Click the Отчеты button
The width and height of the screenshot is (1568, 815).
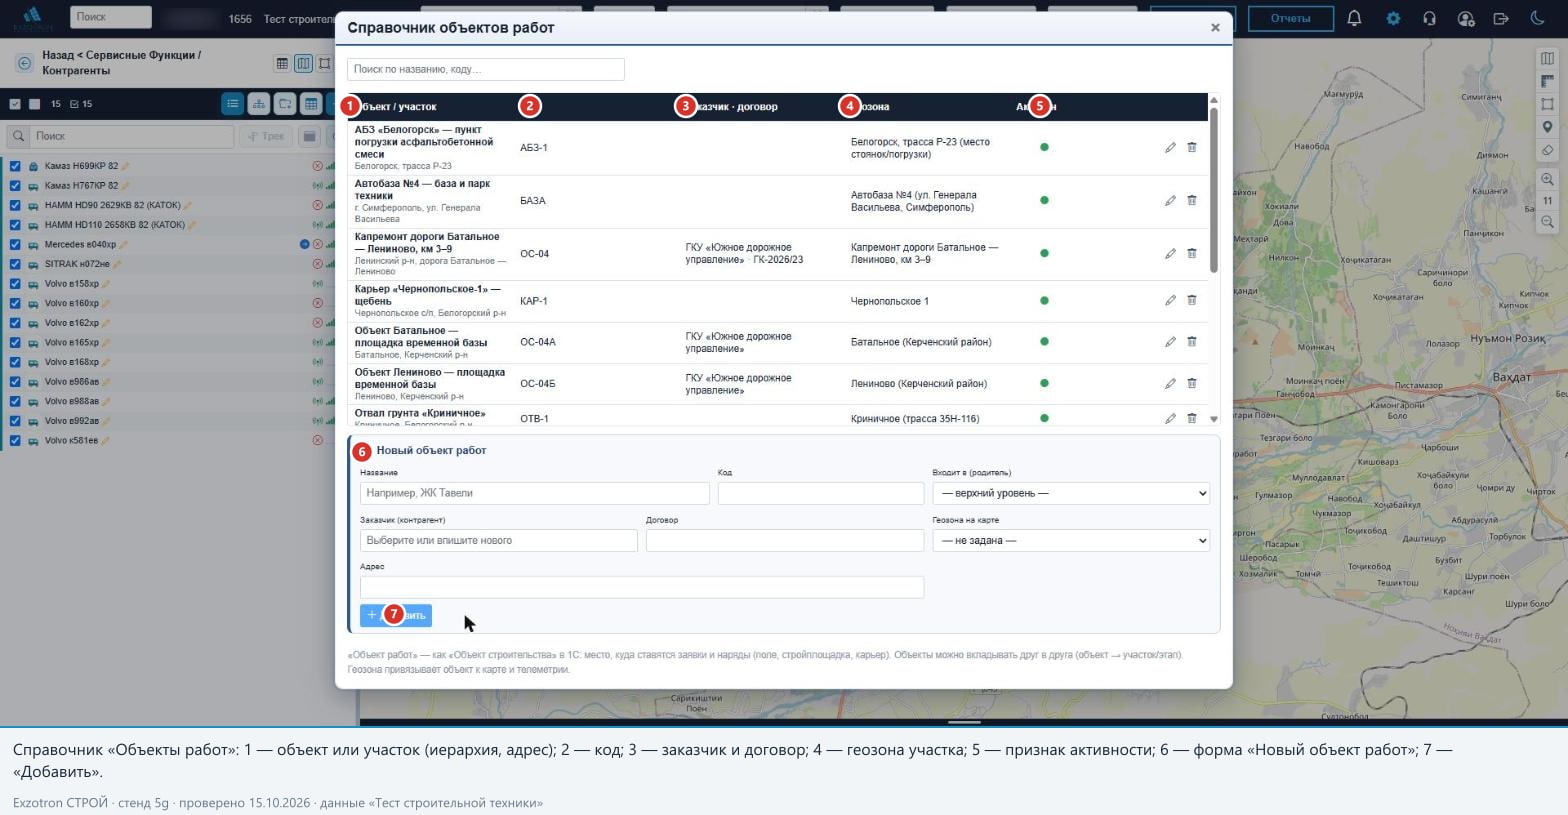[1290, 18]
